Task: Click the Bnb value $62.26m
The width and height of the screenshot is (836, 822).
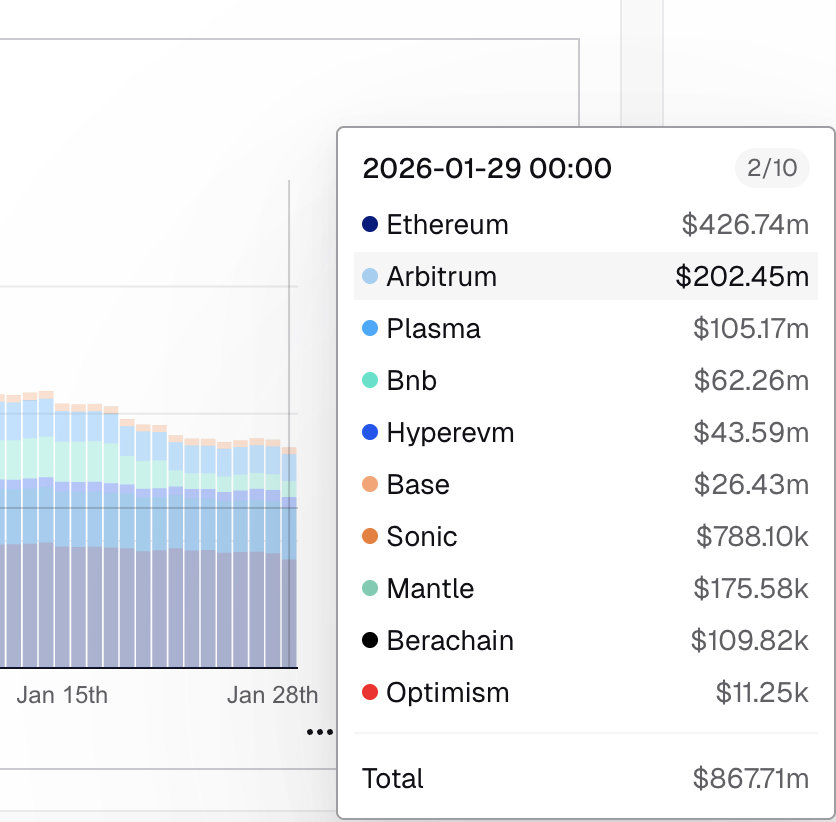Action: coord(751,380)
